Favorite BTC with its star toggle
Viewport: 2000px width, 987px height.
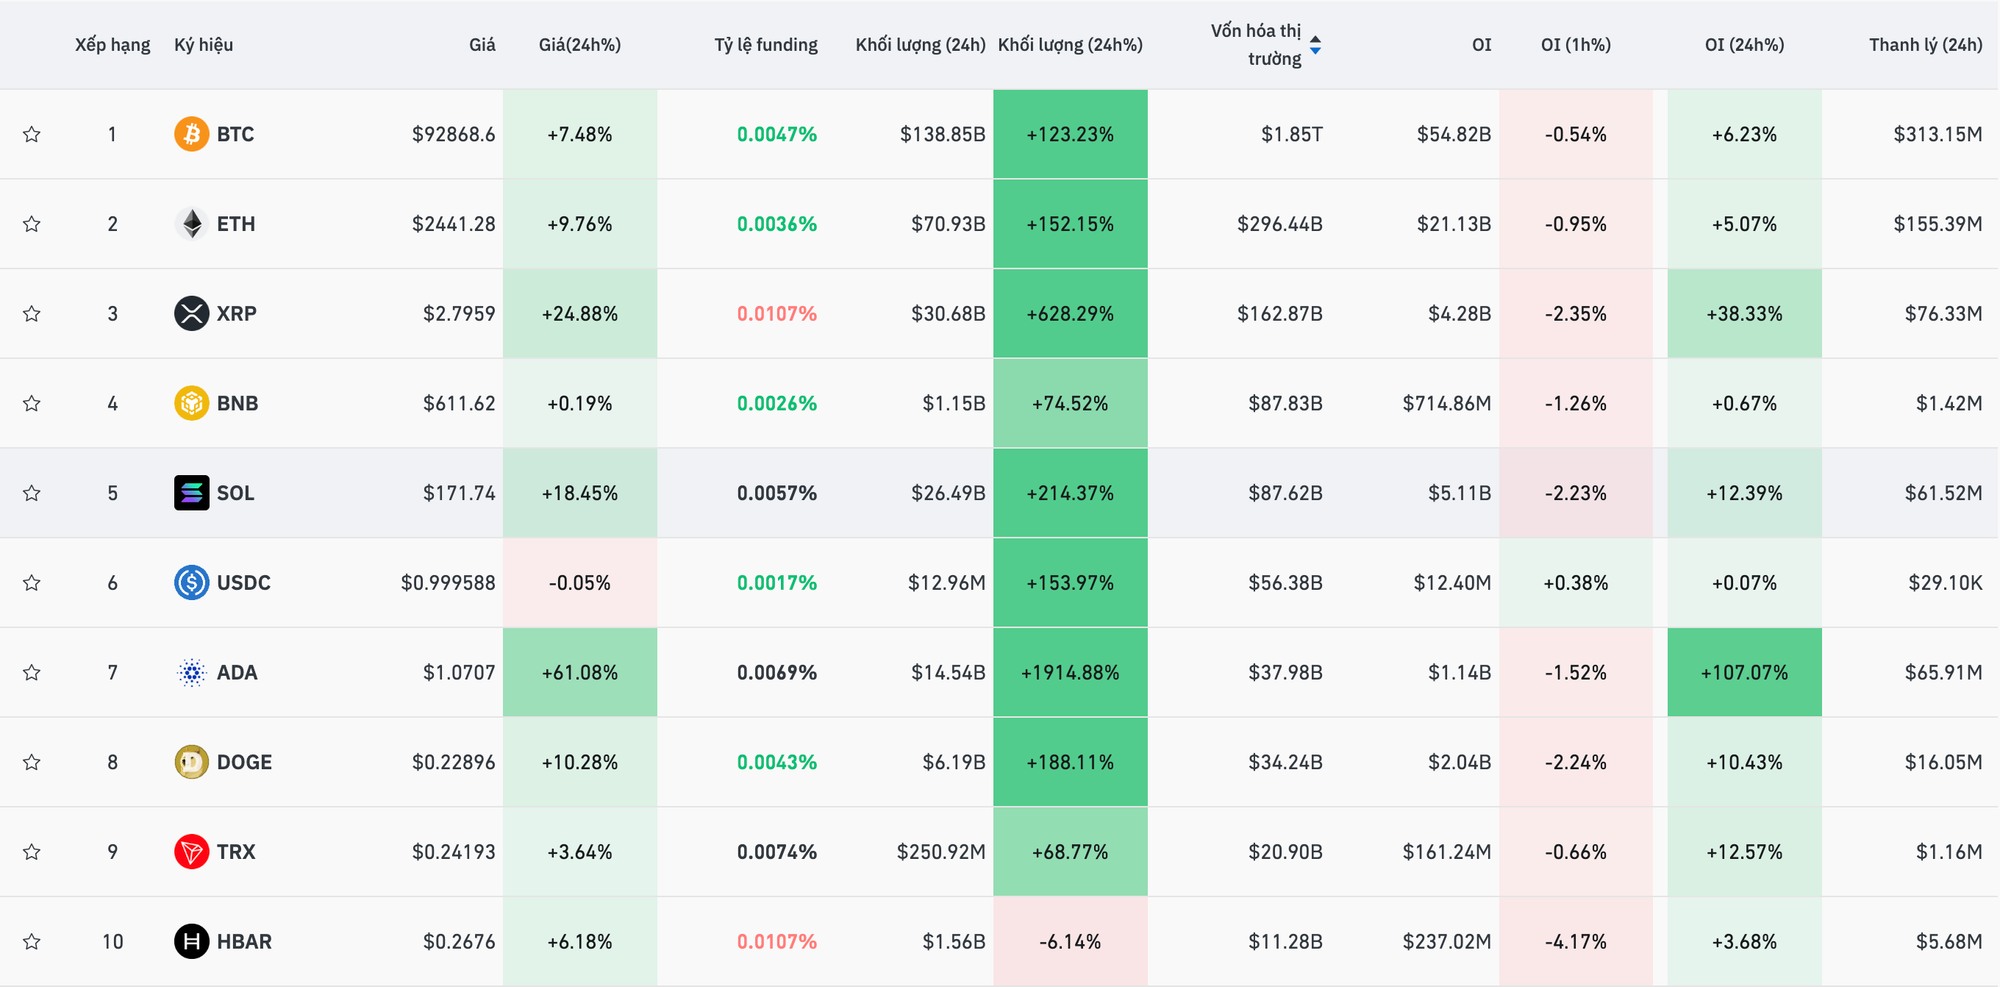[x=32, y=134]
